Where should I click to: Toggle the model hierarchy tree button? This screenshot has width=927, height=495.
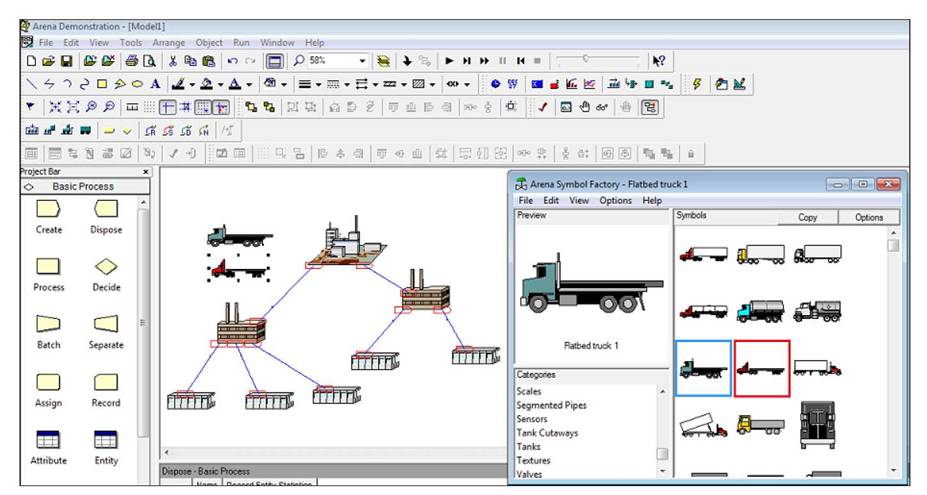click(650, 107)
